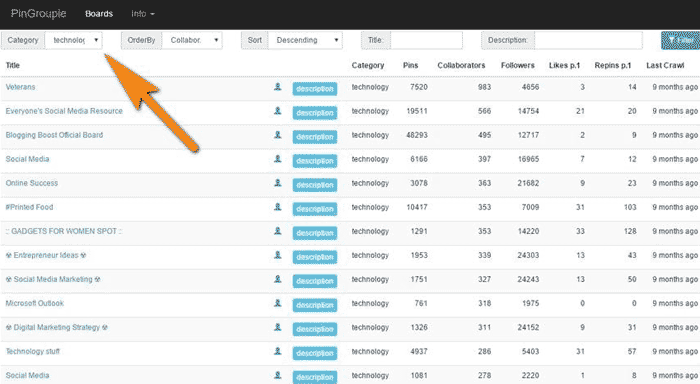Select collaborators value 983
The width and height of the screenshot is (700, 384).
click(484, 87)
